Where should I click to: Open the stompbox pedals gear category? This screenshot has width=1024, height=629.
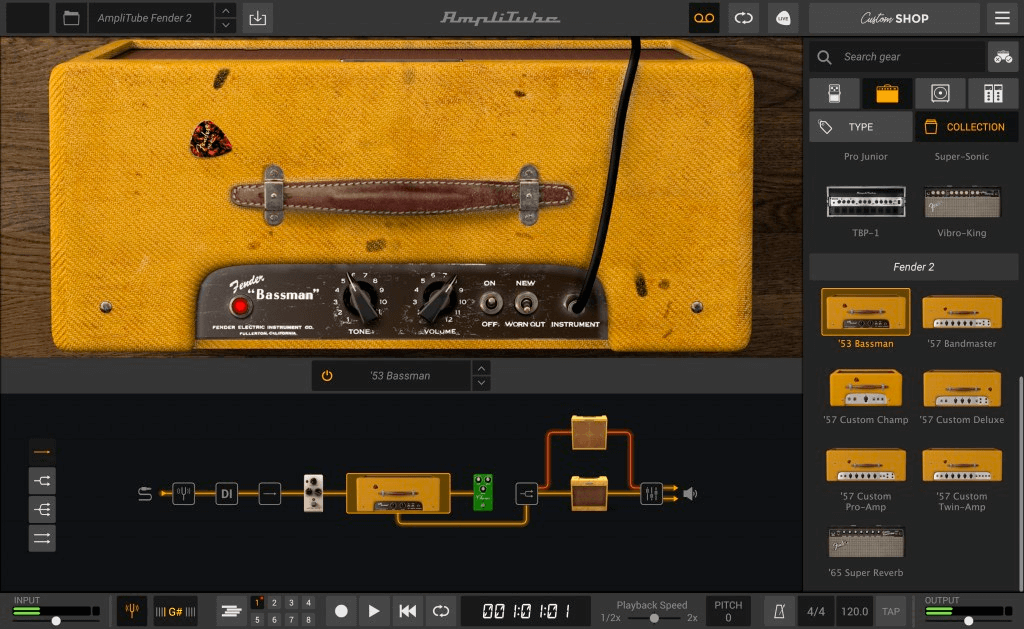click(834, 93)
